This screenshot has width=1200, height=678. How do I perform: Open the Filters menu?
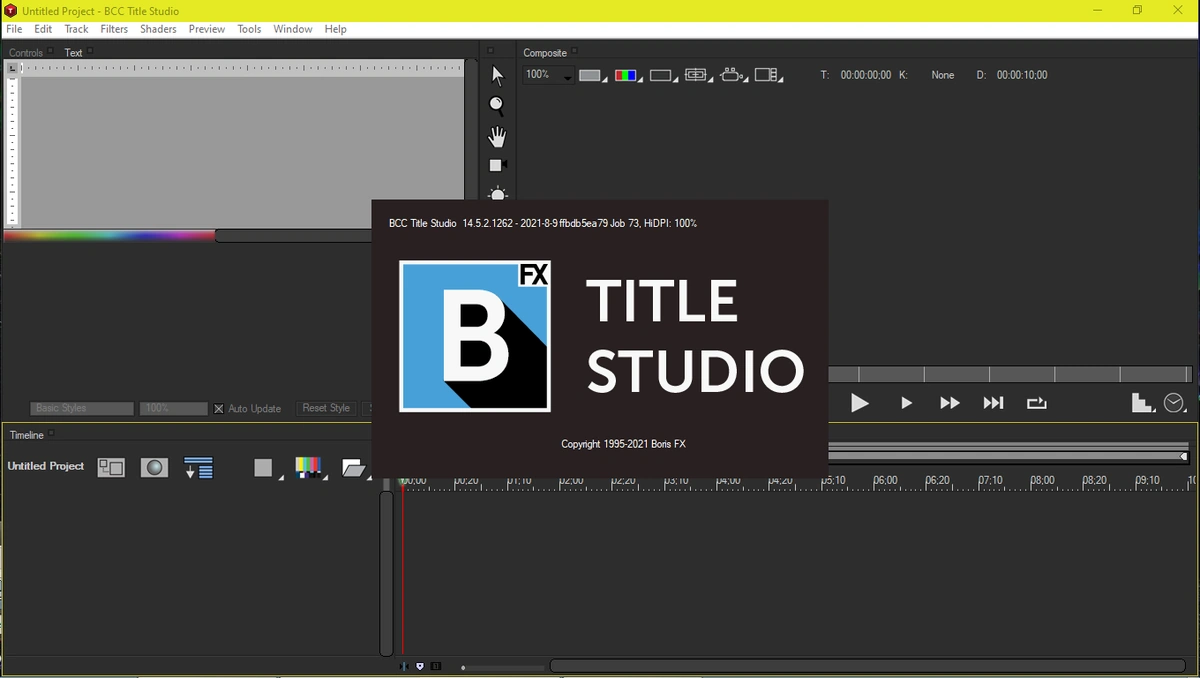[x=114, y=29]
